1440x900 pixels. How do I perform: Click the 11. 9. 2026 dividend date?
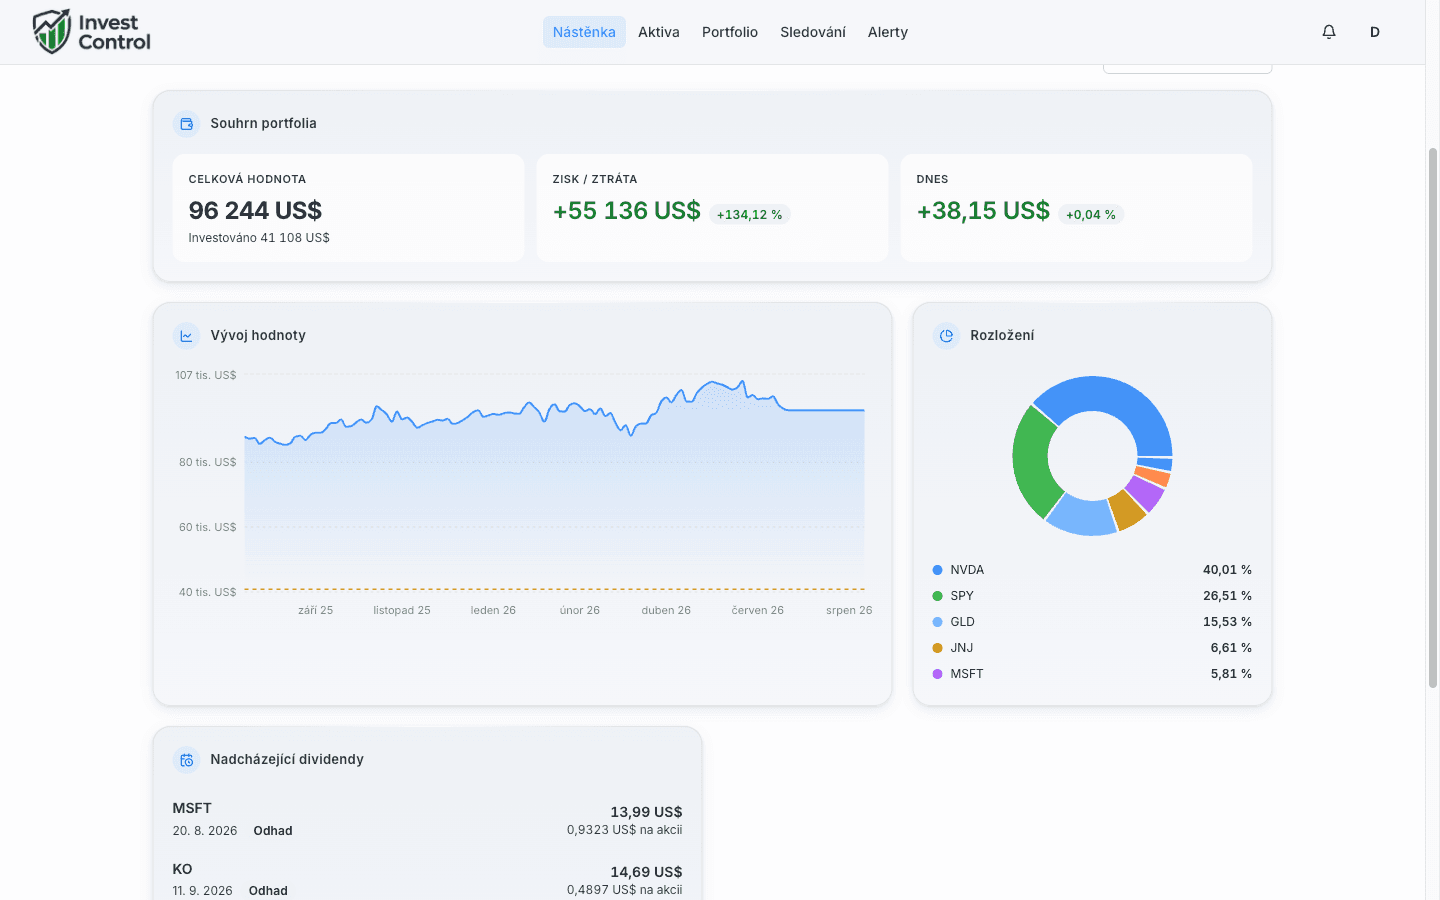coord(202,891)
